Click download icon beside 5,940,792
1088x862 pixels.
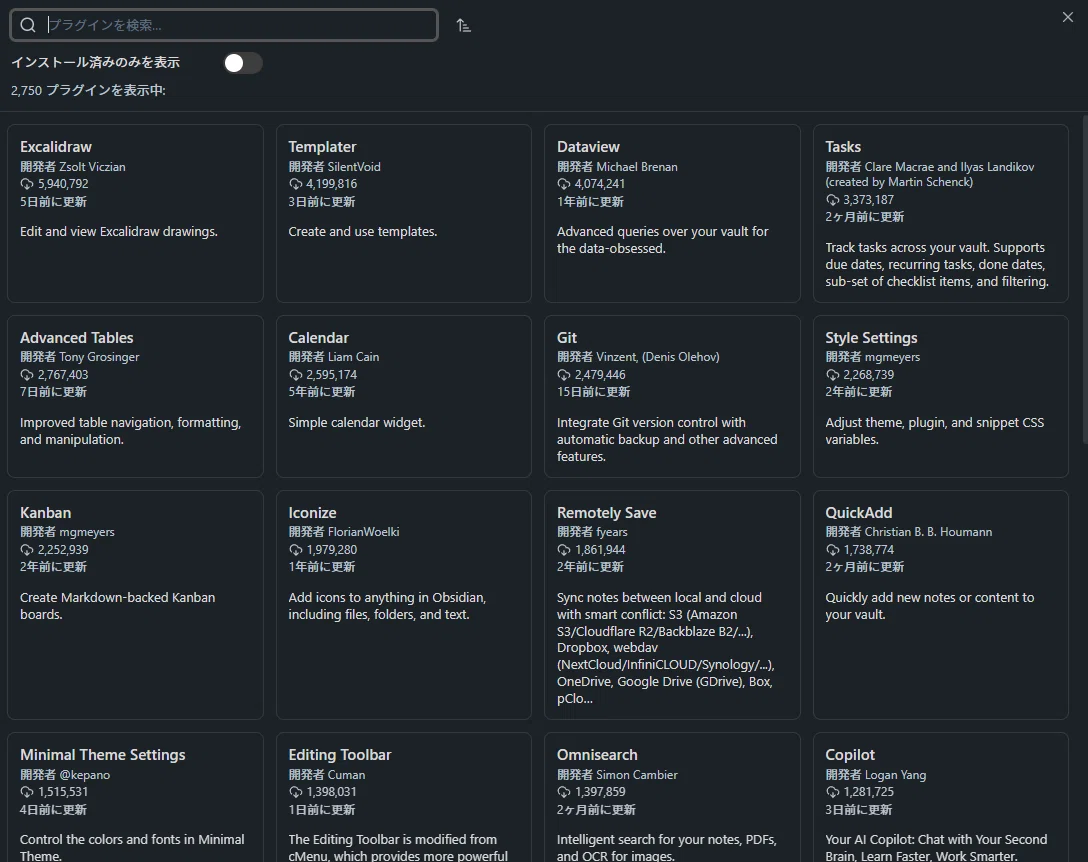[27, 184]
